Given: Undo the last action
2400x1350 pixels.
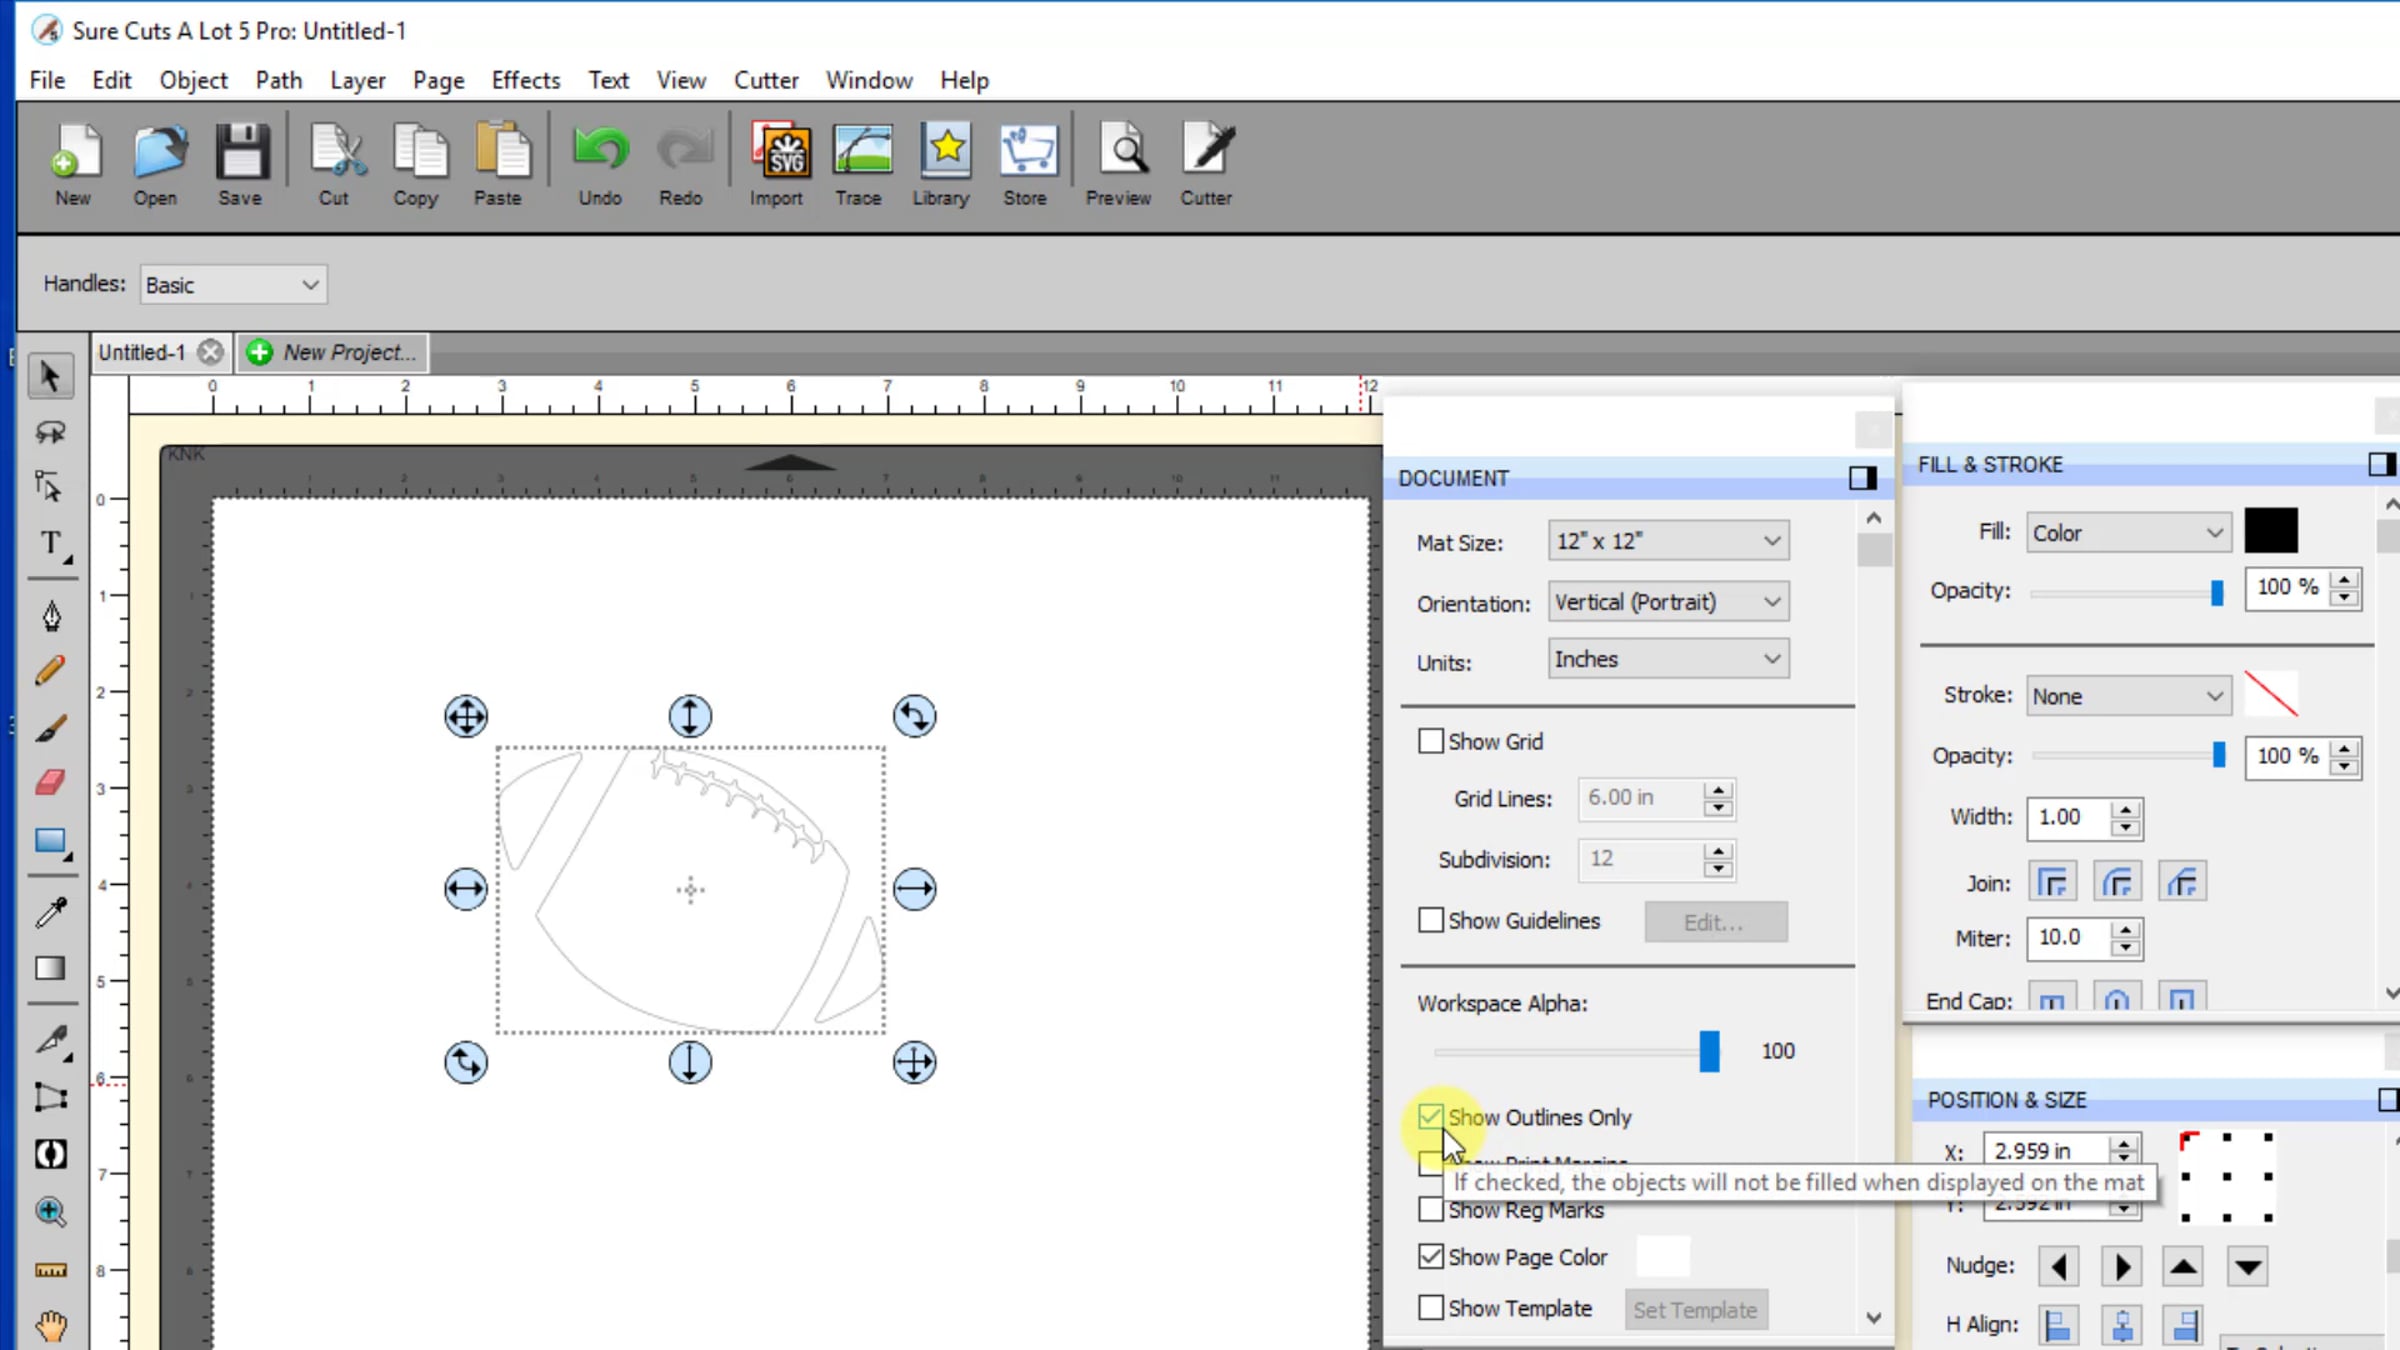Looking at the screenshot, I should (600, 164).
